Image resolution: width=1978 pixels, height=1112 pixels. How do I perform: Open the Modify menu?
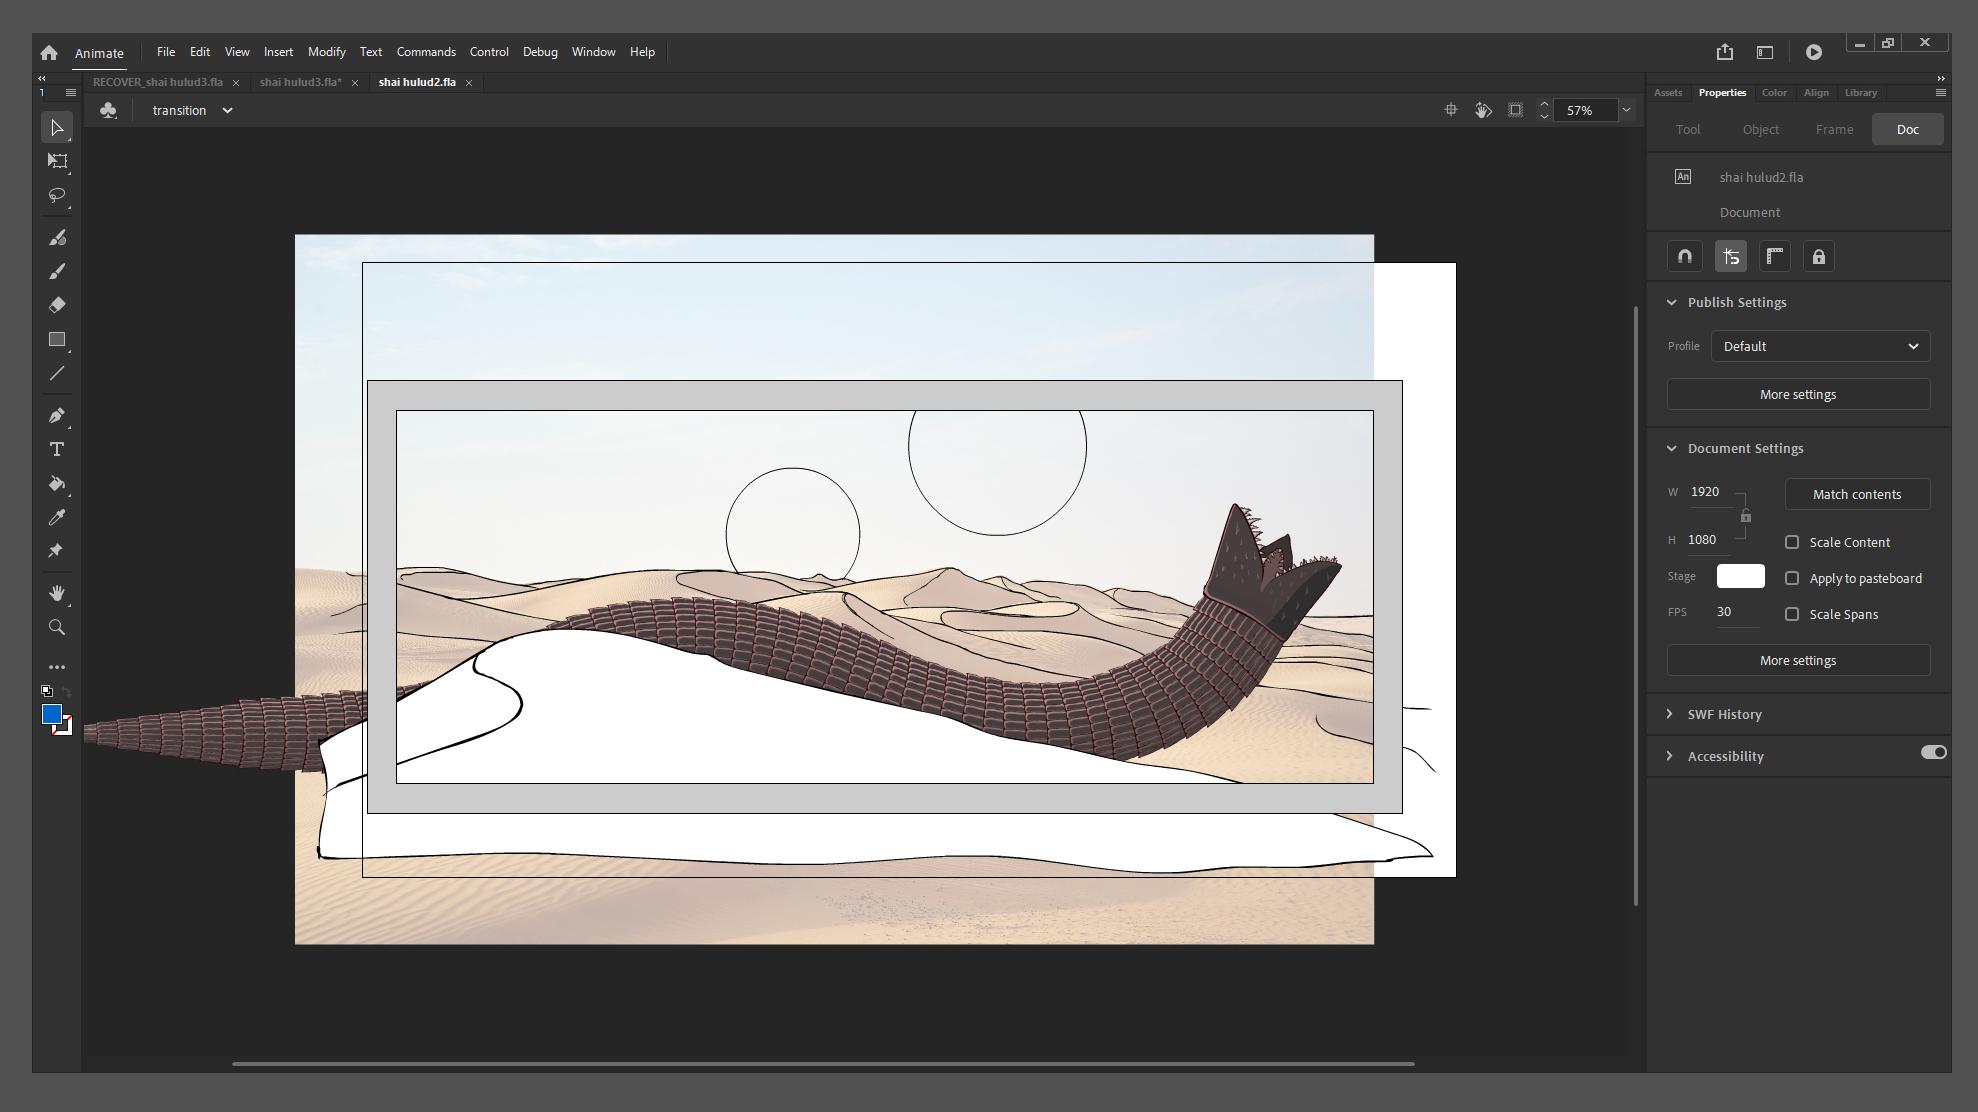coord(326,51)
